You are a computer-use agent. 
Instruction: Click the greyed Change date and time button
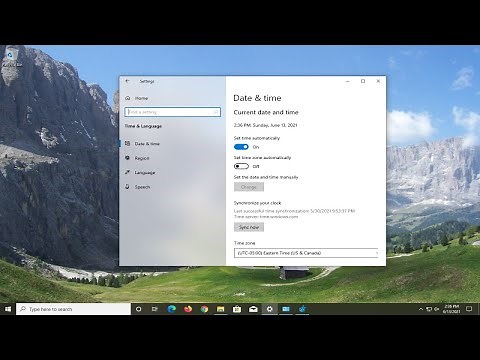[x=249, y=187]
